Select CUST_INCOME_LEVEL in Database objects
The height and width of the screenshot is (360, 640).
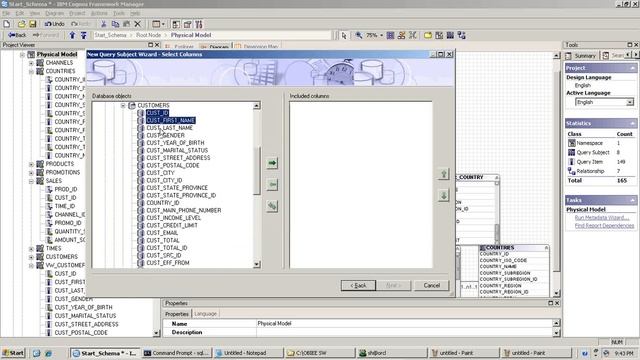[x=173, y=218]
